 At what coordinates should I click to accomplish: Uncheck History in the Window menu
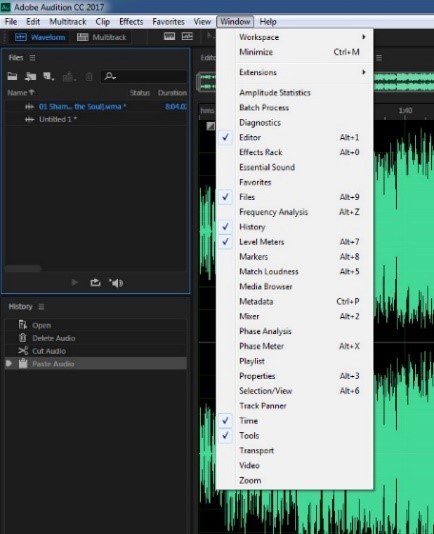click(x=294, y=227)
